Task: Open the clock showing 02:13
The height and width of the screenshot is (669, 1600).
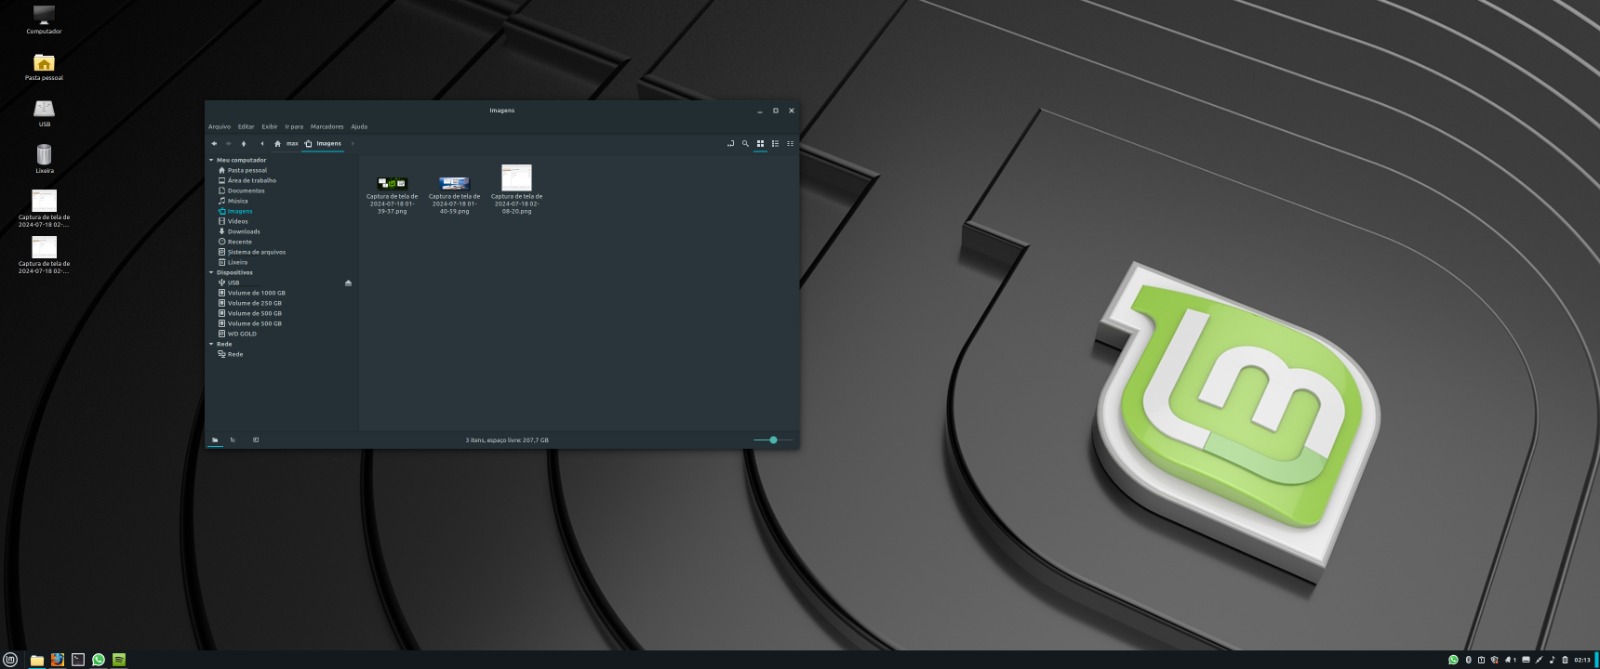Action: [1582, 660]
